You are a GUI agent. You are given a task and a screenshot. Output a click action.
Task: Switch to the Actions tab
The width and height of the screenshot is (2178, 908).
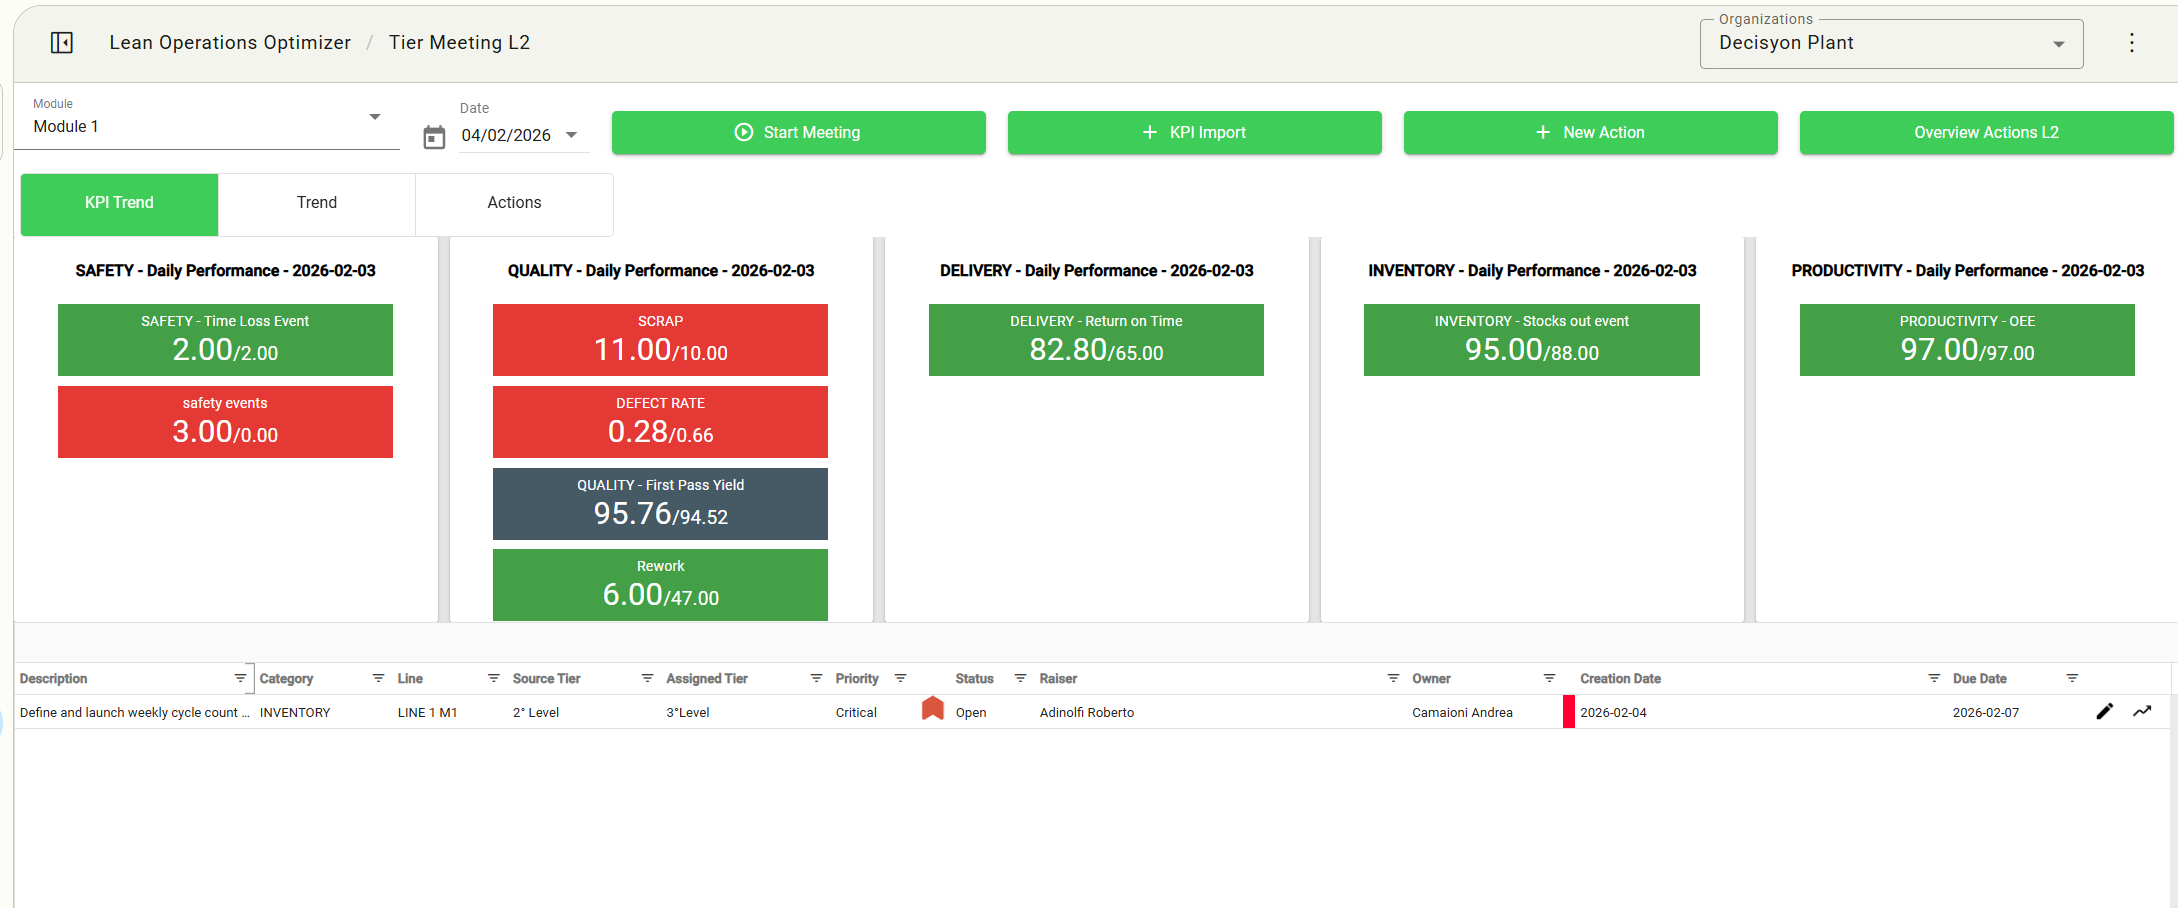click(514, 203)
